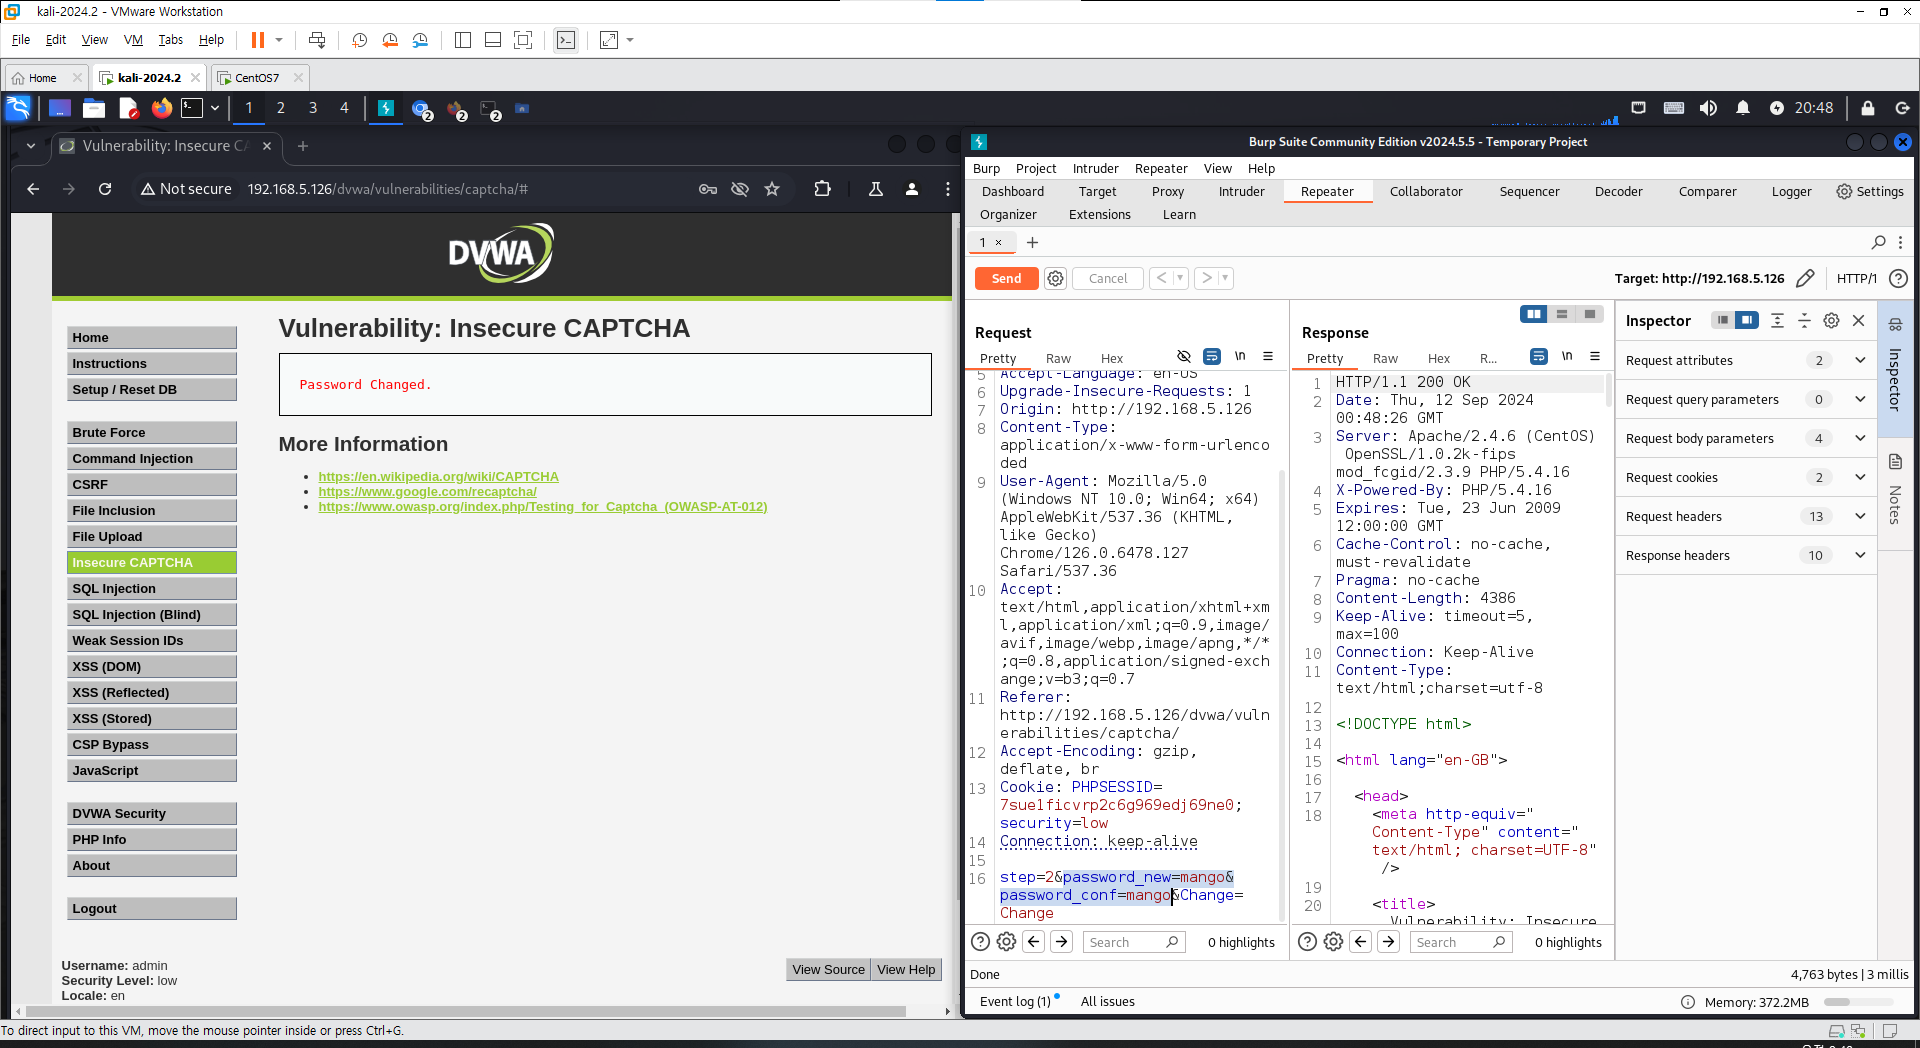Toggle show newline characters in Request
The image size is (1920, 1048).
click(x=1240, y=356)
